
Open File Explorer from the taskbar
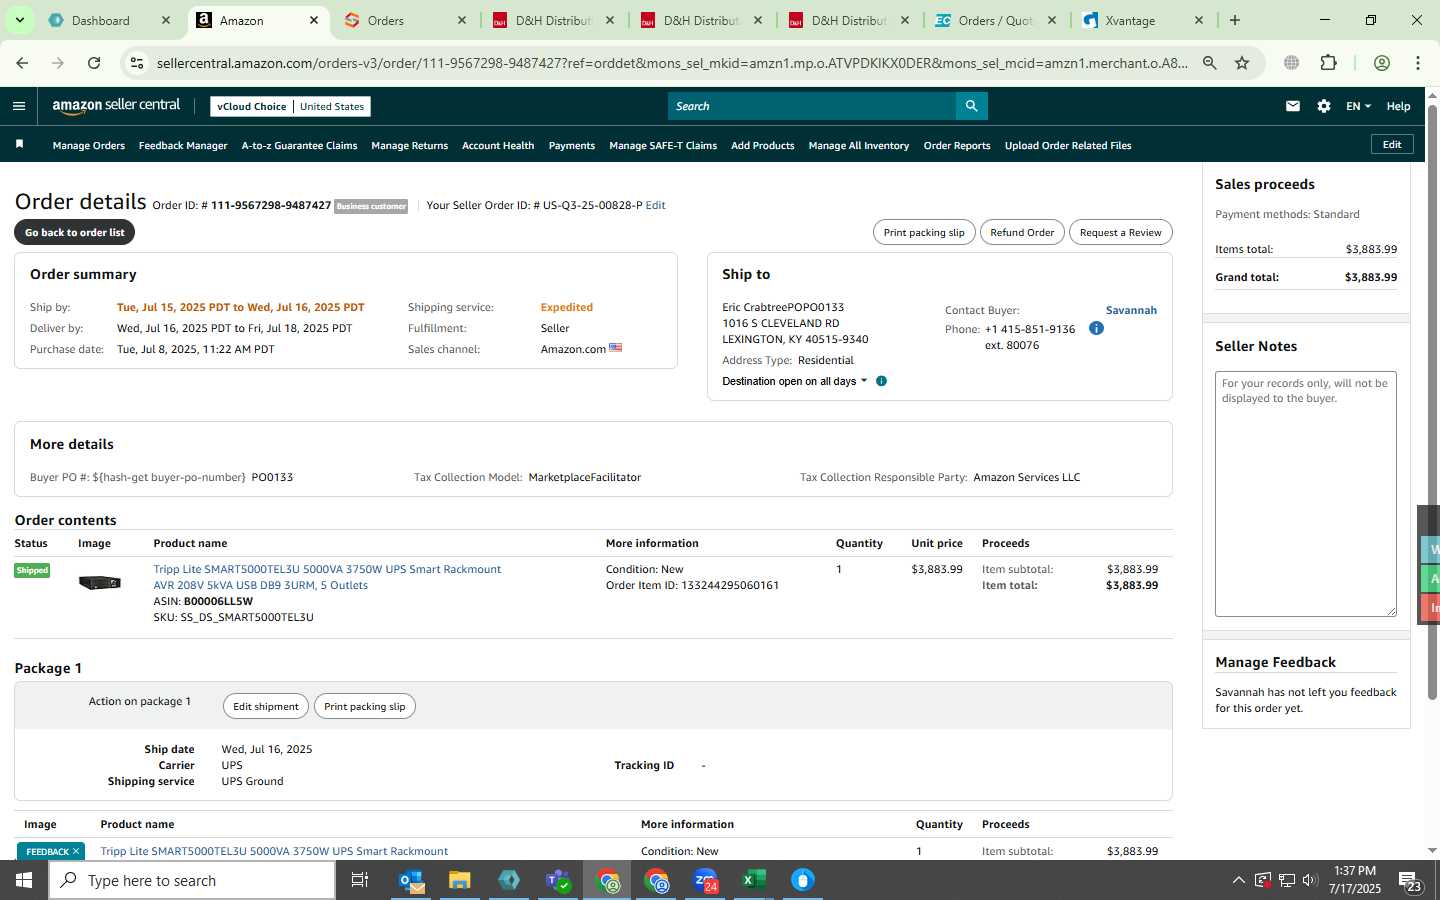click(x=460, y=880)
